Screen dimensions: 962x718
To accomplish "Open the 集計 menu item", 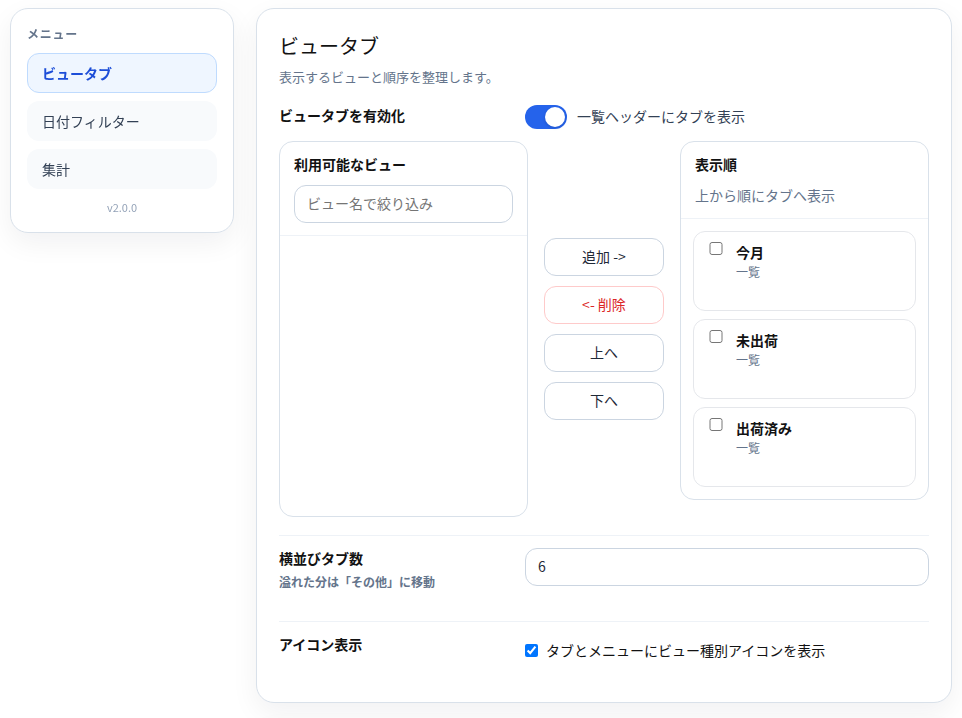I will coord(121,169).
